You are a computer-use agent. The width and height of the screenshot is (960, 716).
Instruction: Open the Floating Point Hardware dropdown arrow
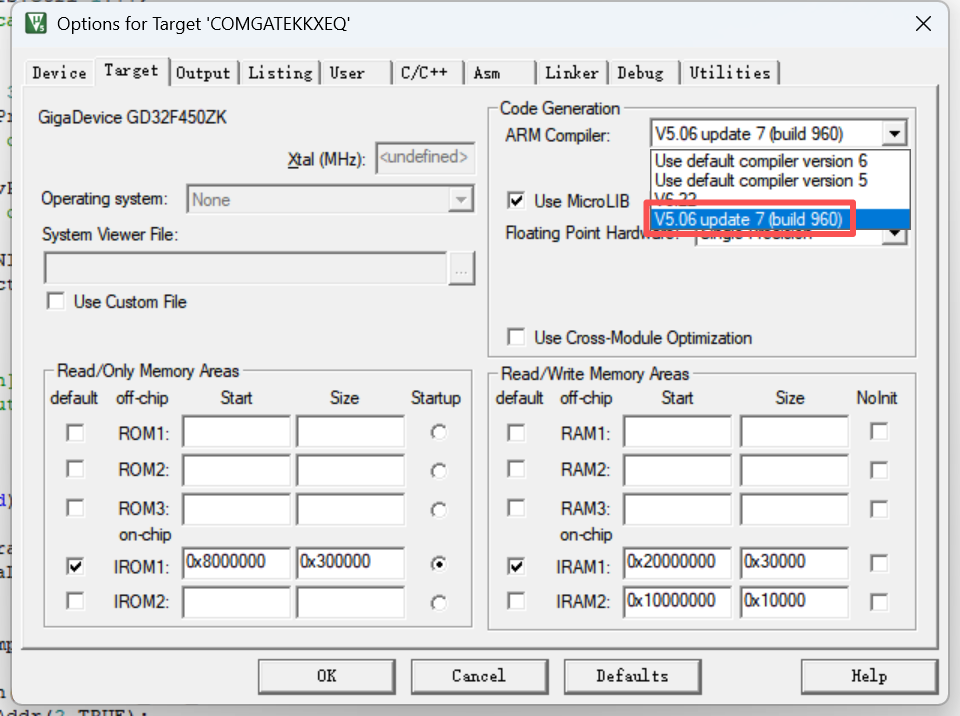coord(894,235)
